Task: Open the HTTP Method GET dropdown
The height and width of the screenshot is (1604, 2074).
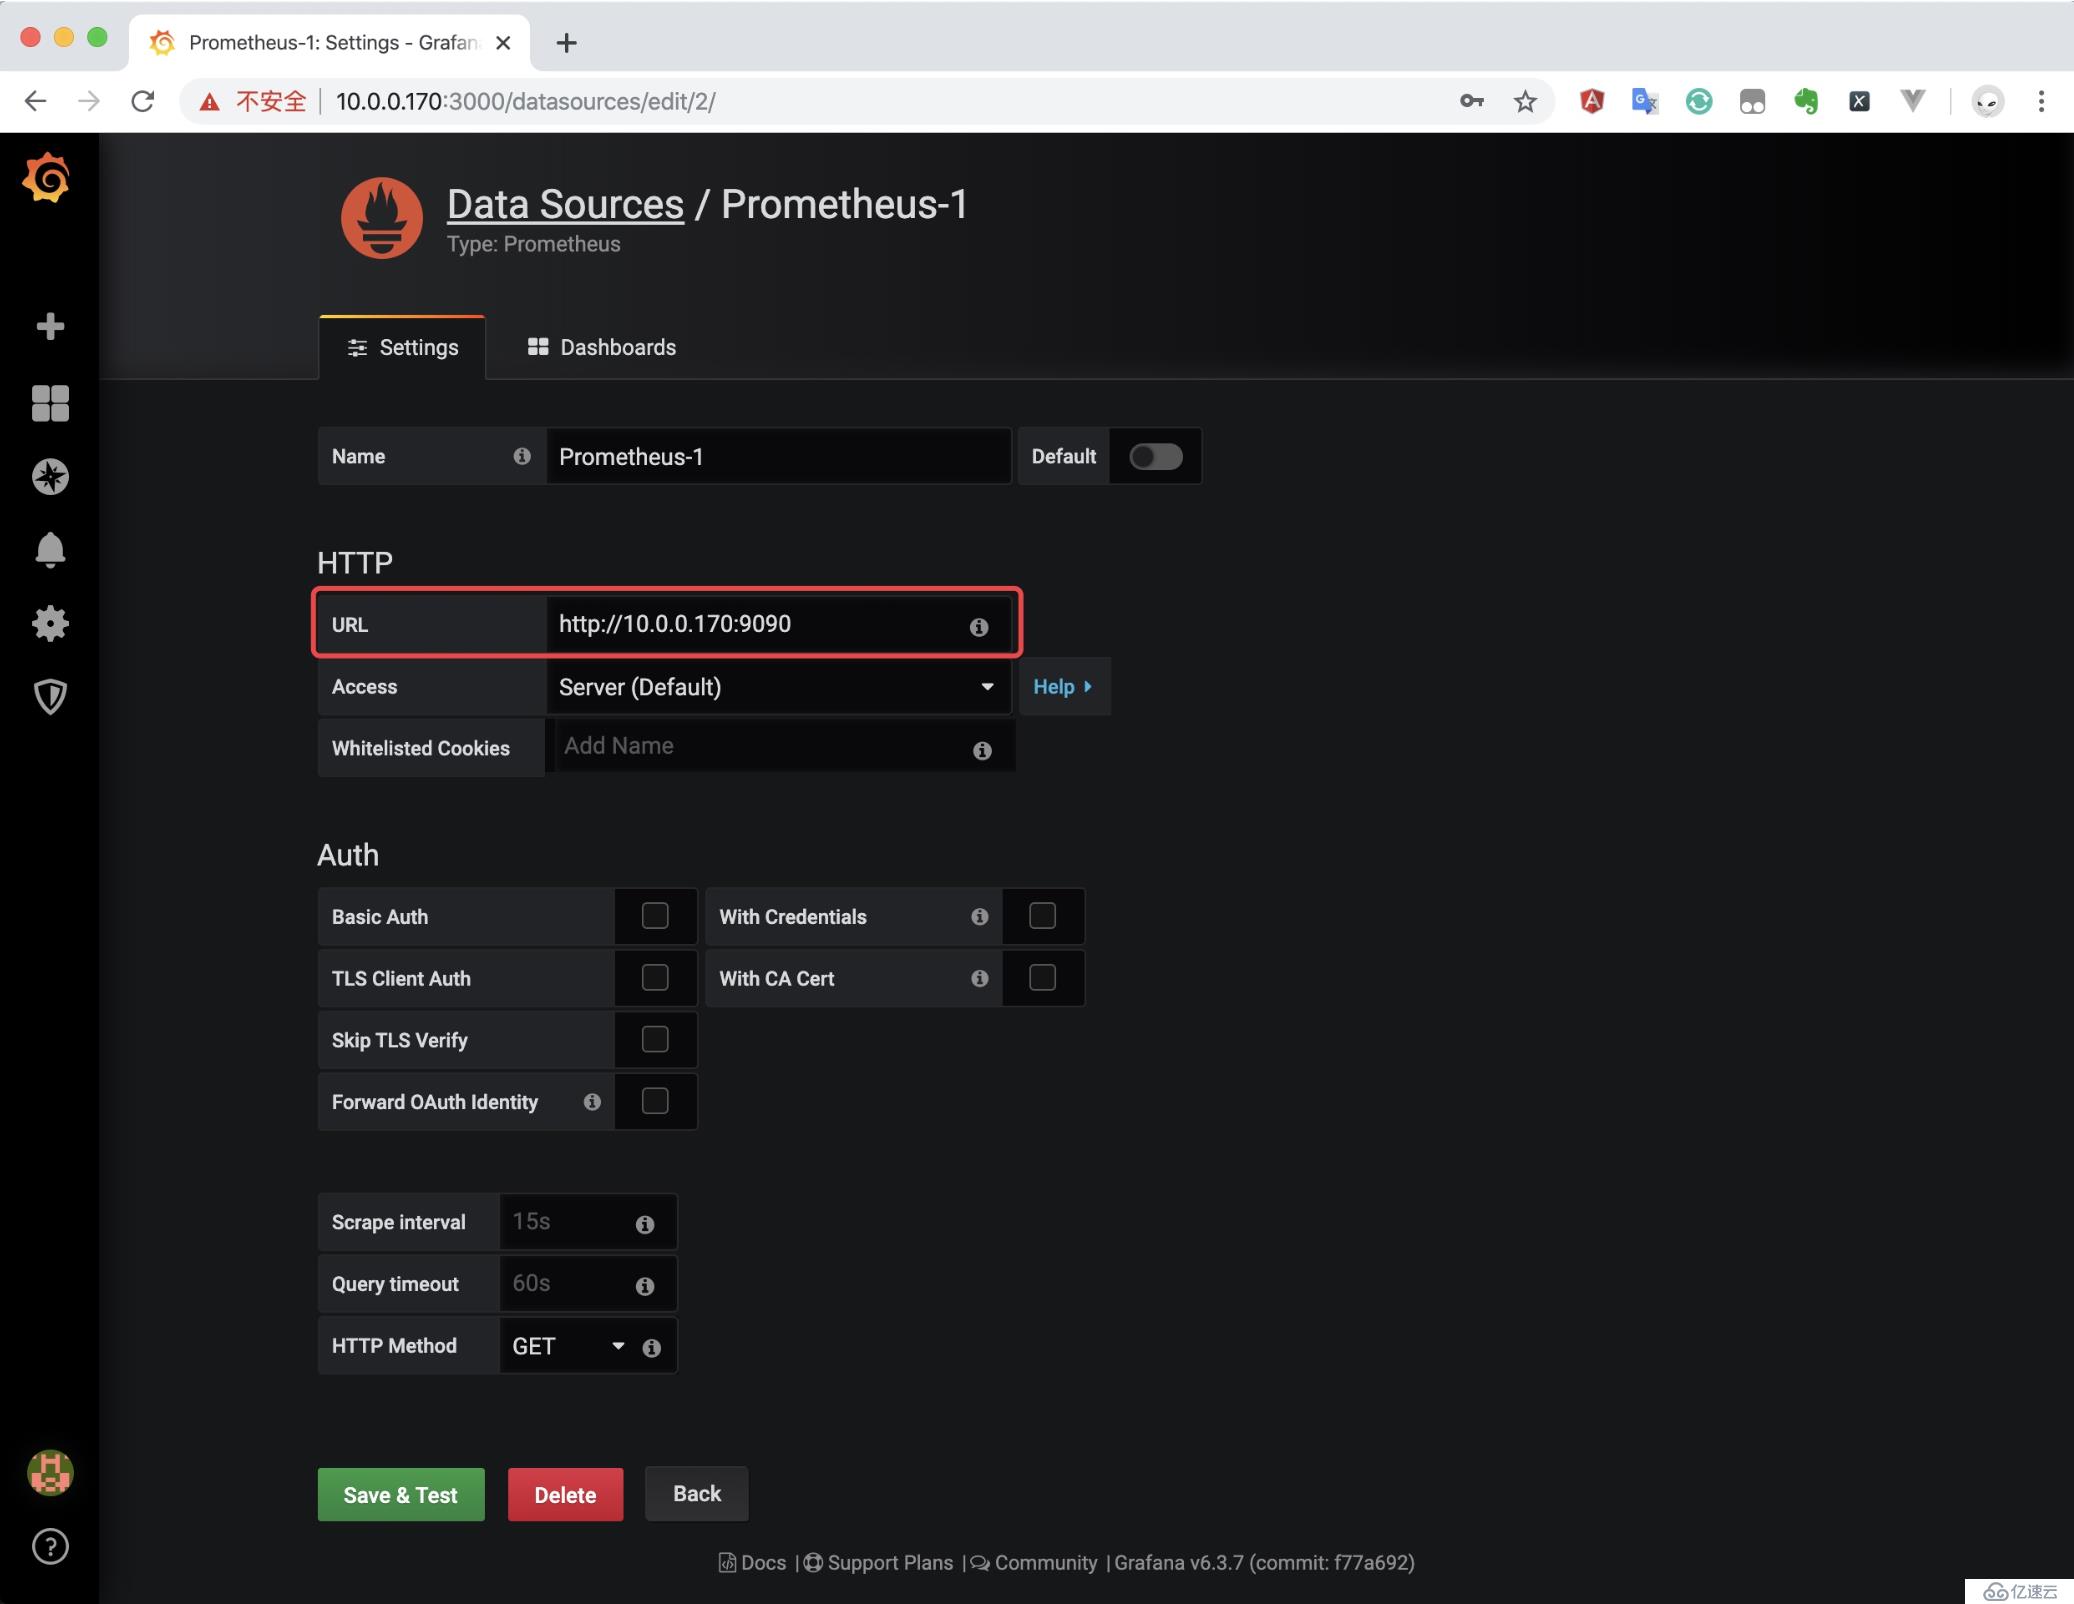Action: click(x=568, y=1347)
